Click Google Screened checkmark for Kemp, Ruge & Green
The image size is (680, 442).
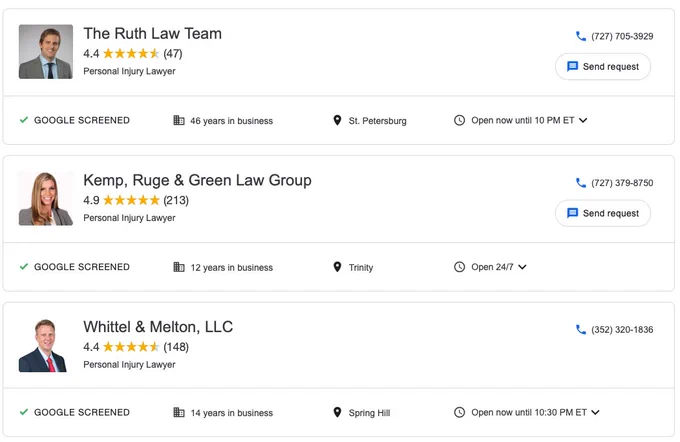click(24, 266)
